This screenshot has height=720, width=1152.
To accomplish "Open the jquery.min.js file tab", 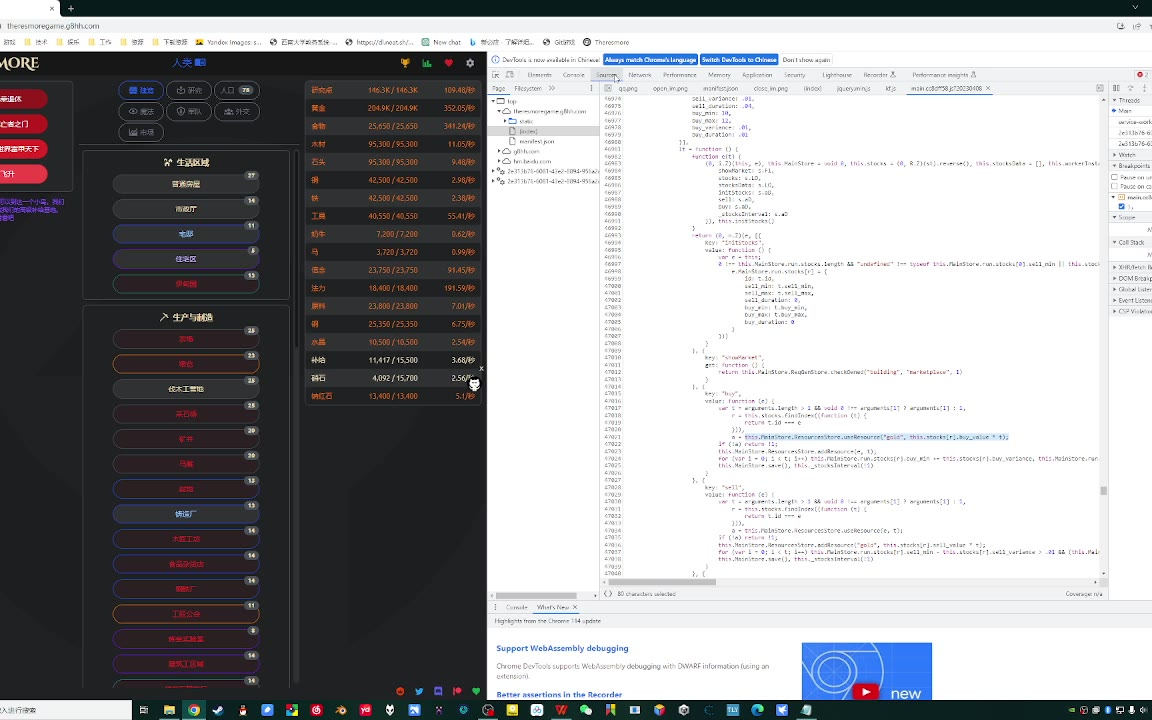I will (x=853, y=88).
